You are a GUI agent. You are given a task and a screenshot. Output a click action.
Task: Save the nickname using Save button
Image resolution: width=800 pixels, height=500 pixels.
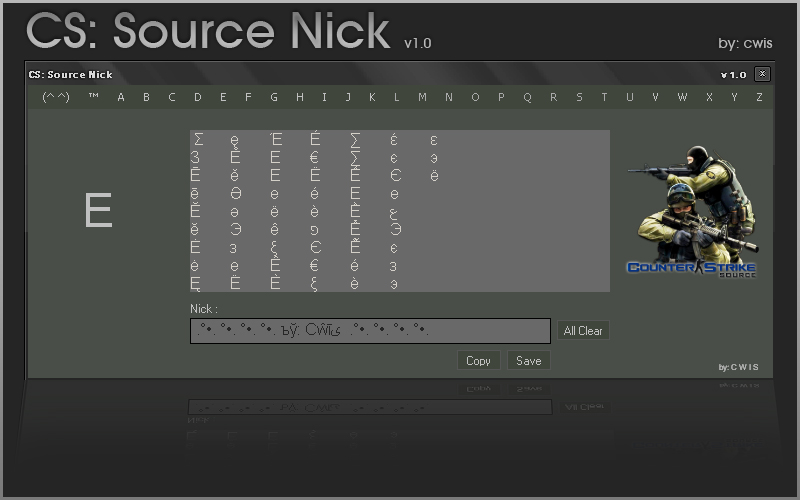528,360
